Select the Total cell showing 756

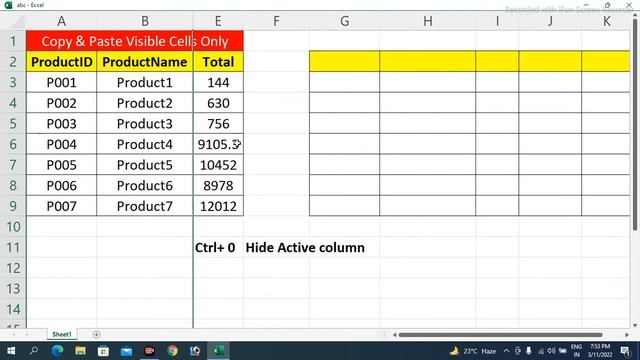[218, 124]
